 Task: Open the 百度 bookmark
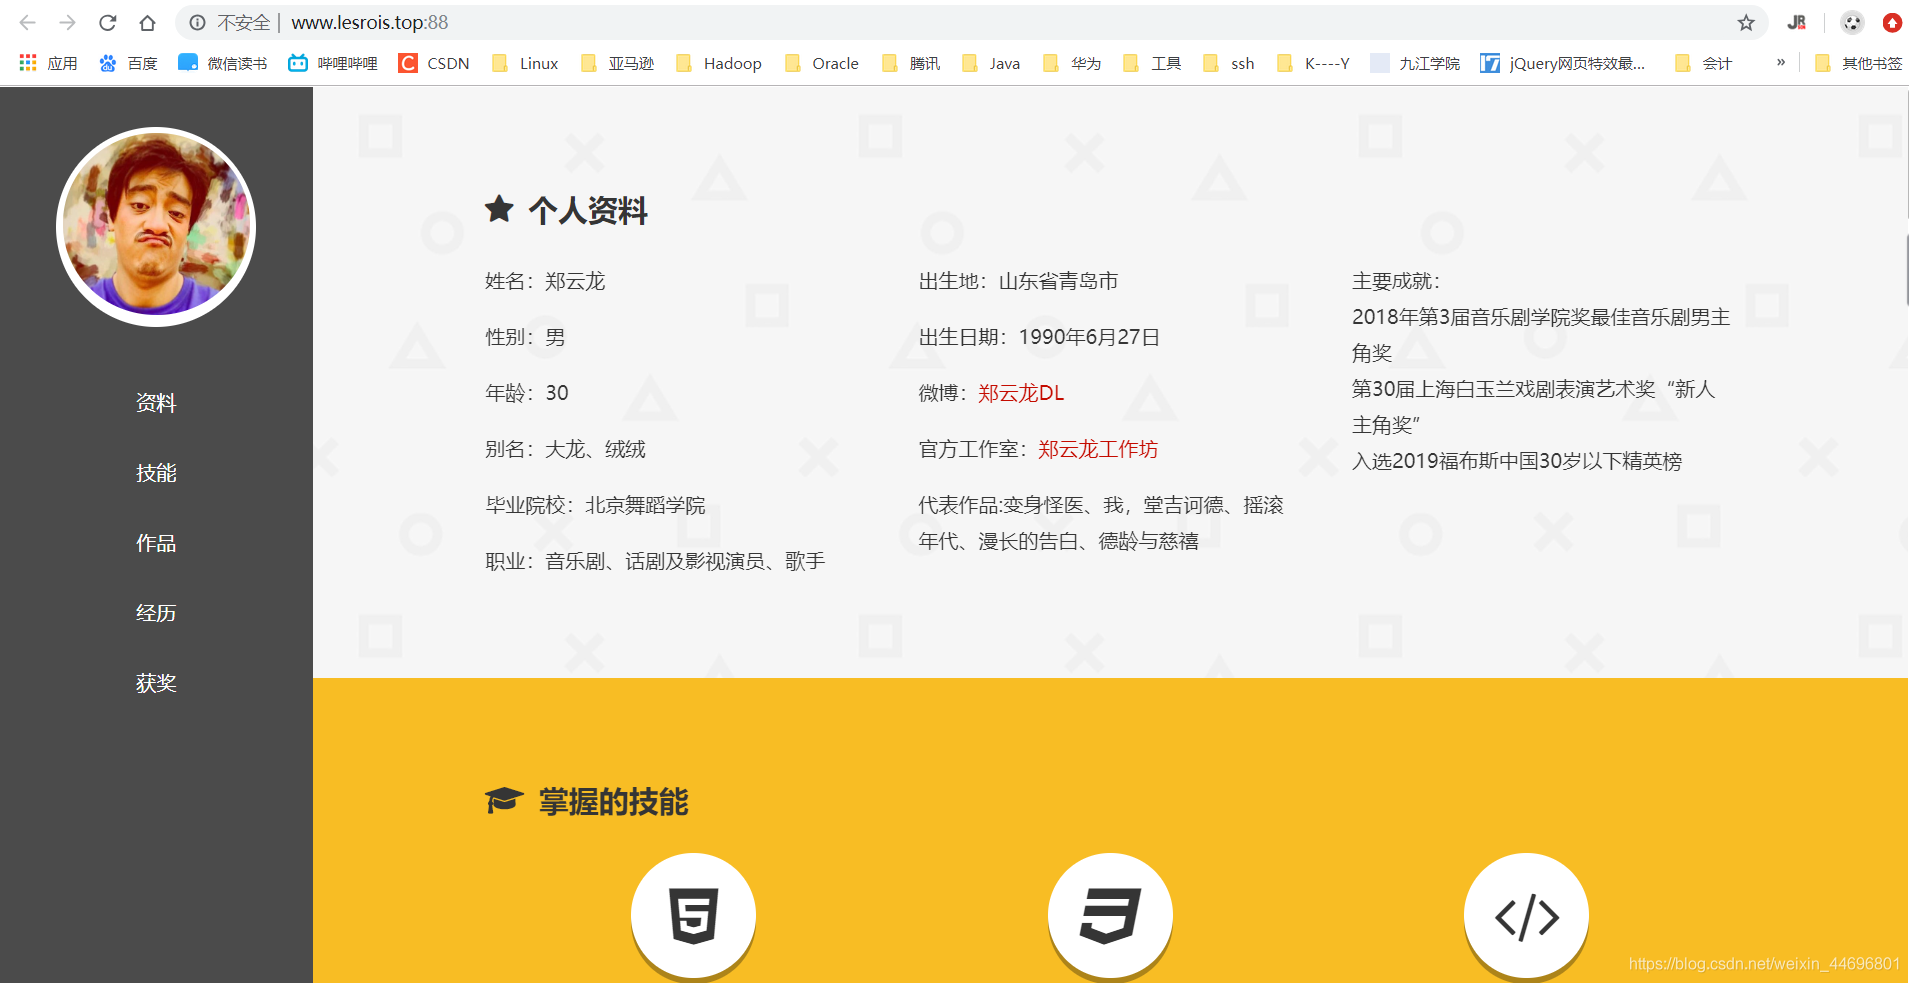[x=128, y=63]
